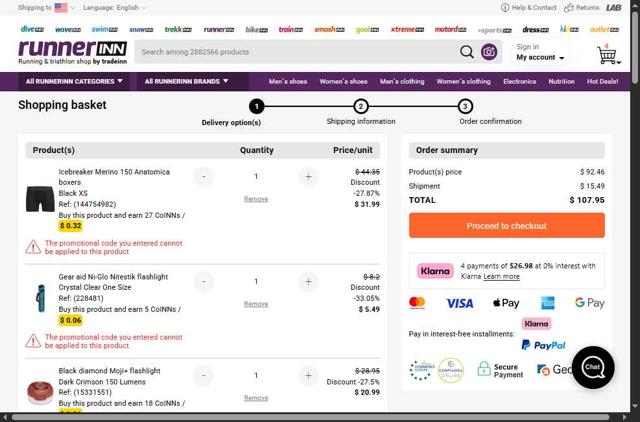Expand All RUNNERINN CATEGORIES menu
The height and width of the screenshot is (422, 640).
[x=74, y=81]
